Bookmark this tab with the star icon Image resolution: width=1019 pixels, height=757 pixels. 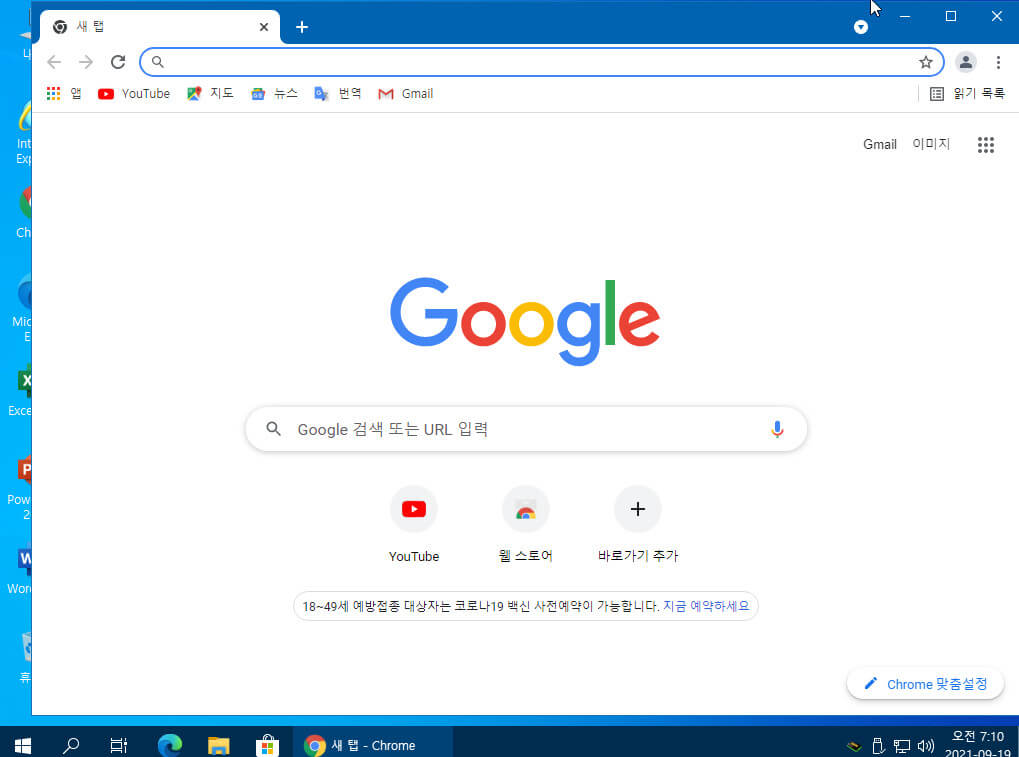tap(925, 62)
